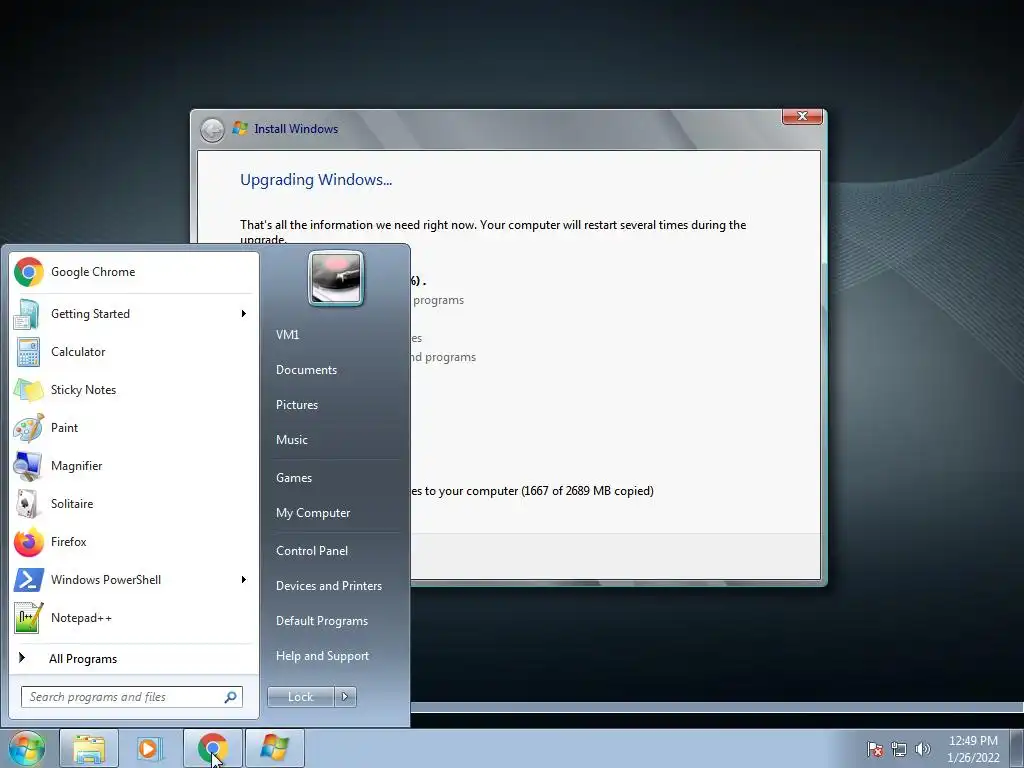Click the search magnifier icon in Start menu
Screen dimensions: 1024x768
point(231,697)
